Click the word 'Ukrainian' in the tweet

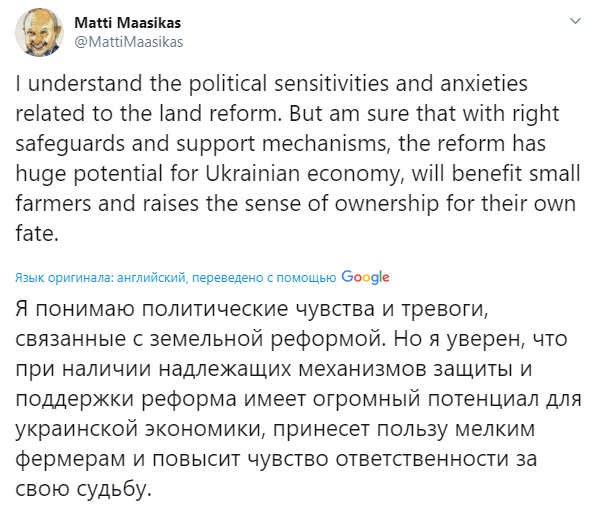[x=253, y=173]
